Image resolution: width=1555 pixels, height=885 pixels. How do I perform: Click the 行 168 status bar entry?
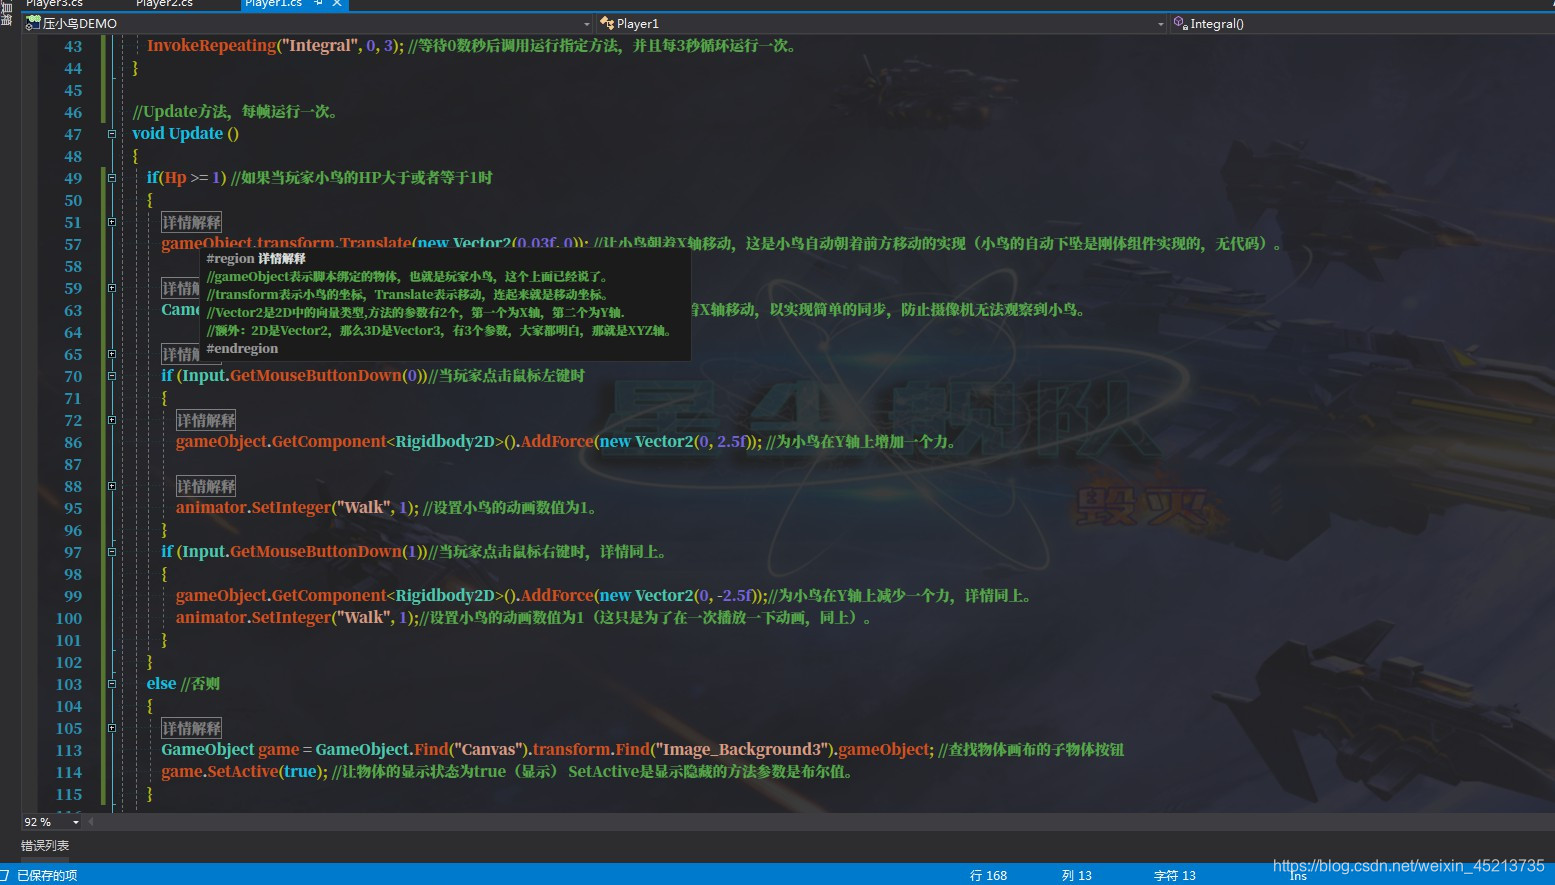pos(988,875)
